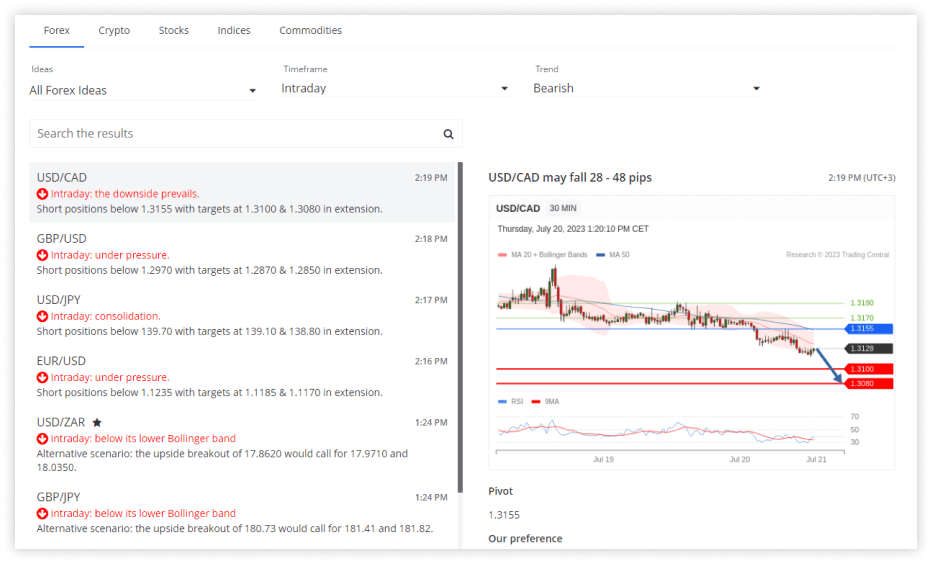The width and height of the screenshot is (932, 564).
Task: Click in the Search the results field
Action: tap(235, 134)
